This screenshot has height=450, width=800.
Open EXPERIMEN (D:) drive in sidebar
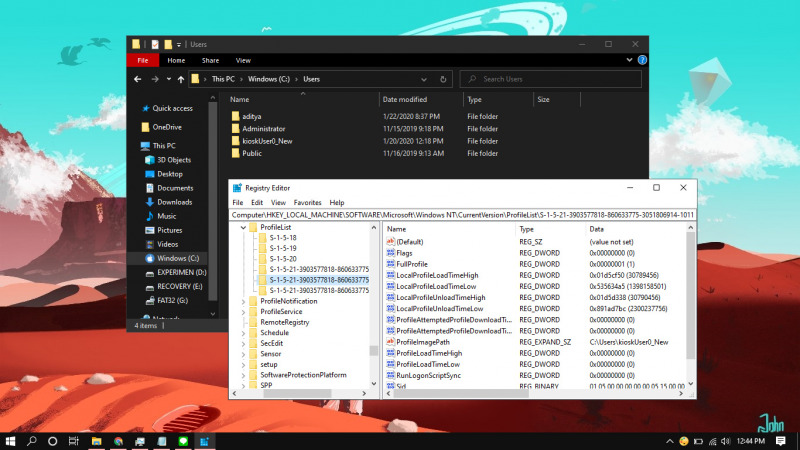pyautogui.click(x=182, y=272)
